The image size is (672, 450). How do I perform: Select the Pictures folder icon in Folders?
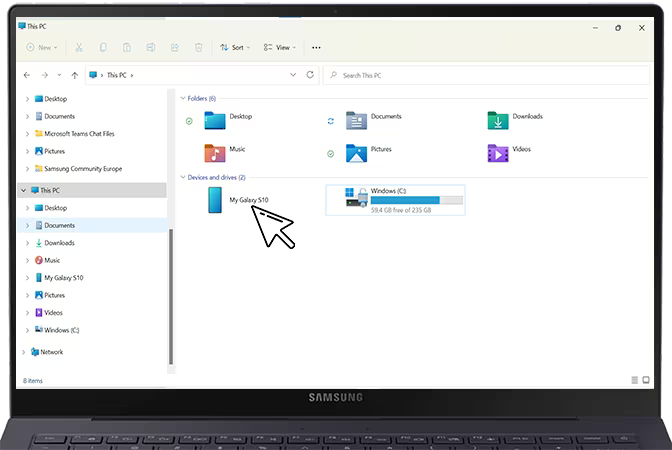[357, 153]
